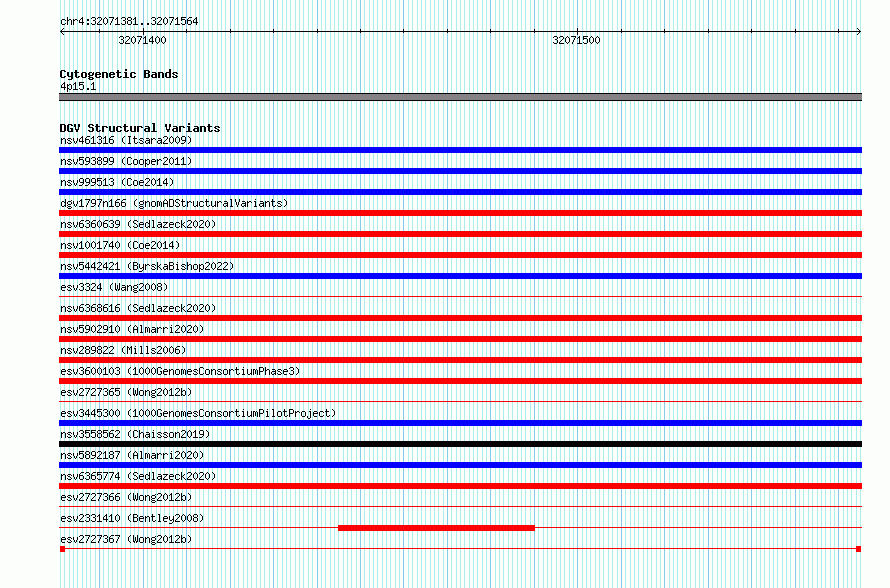Click the thin red line under esv2727366

(x=460, y=506)
